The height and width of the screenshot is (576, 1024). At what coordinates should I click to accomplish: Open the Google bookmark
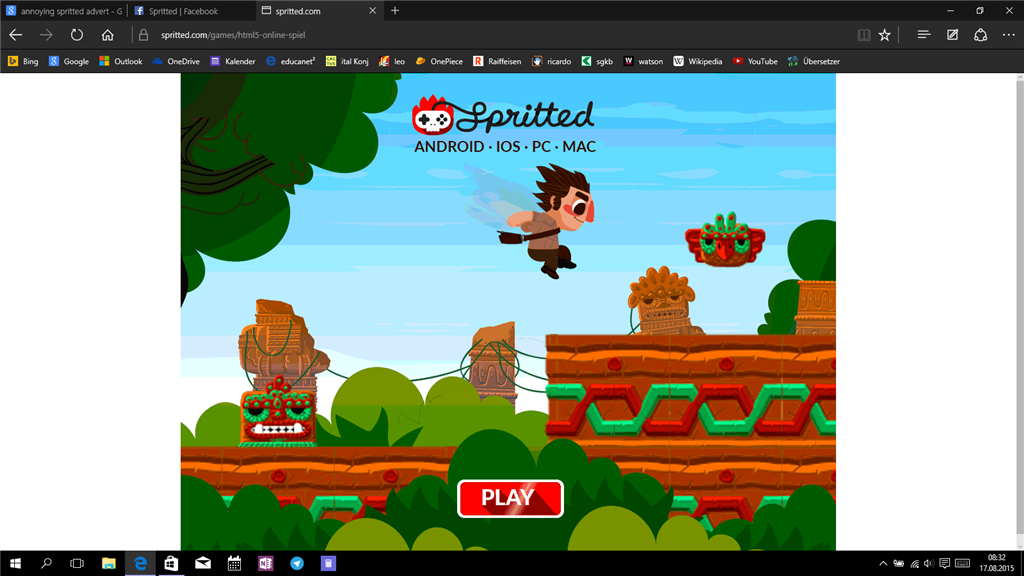69,61
